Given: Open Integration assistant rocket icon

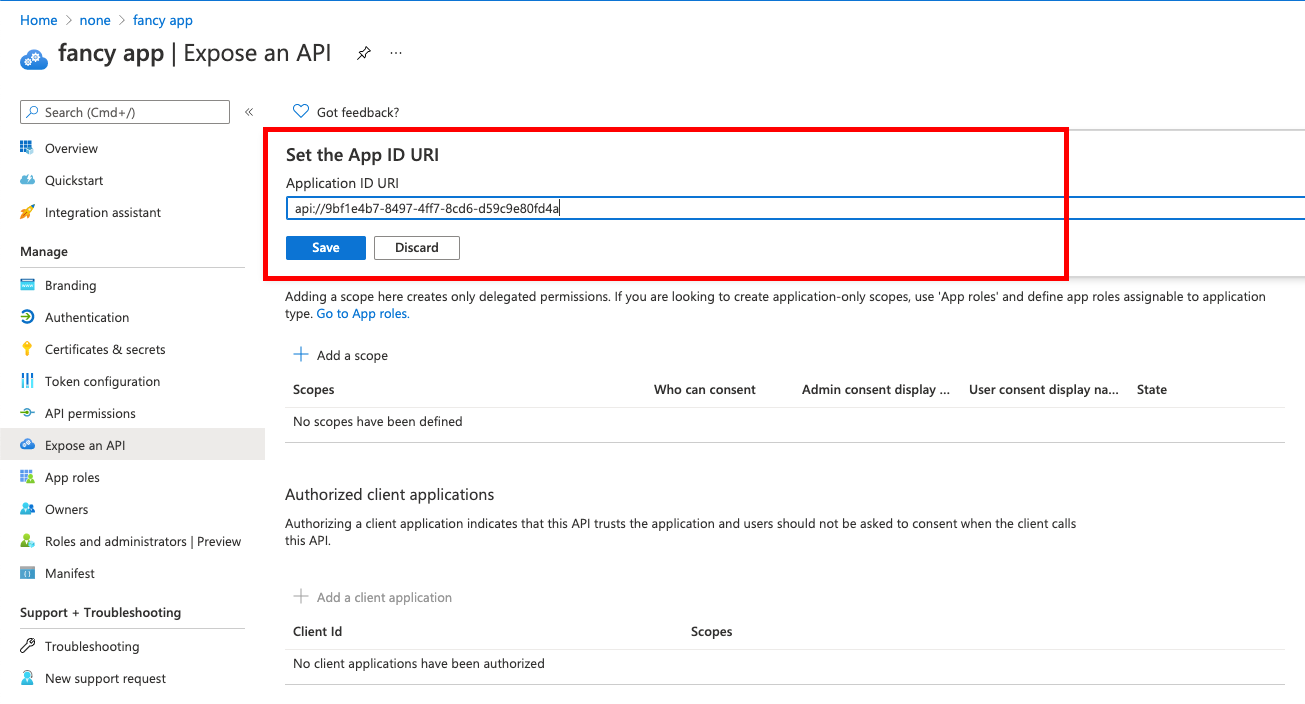Looking at the screenshot, I should tap(30, 212).
